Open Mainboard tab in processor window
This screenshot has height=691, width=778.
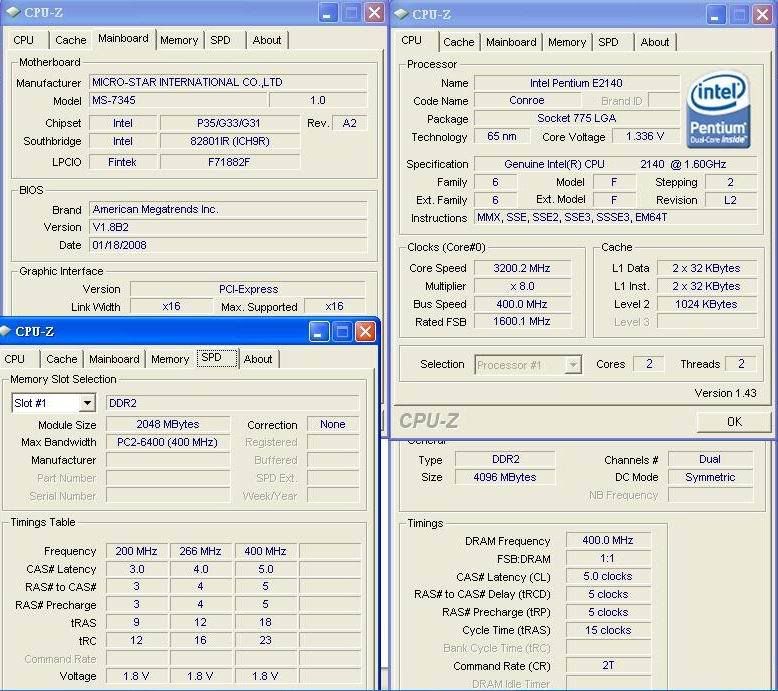click(511, 42)
